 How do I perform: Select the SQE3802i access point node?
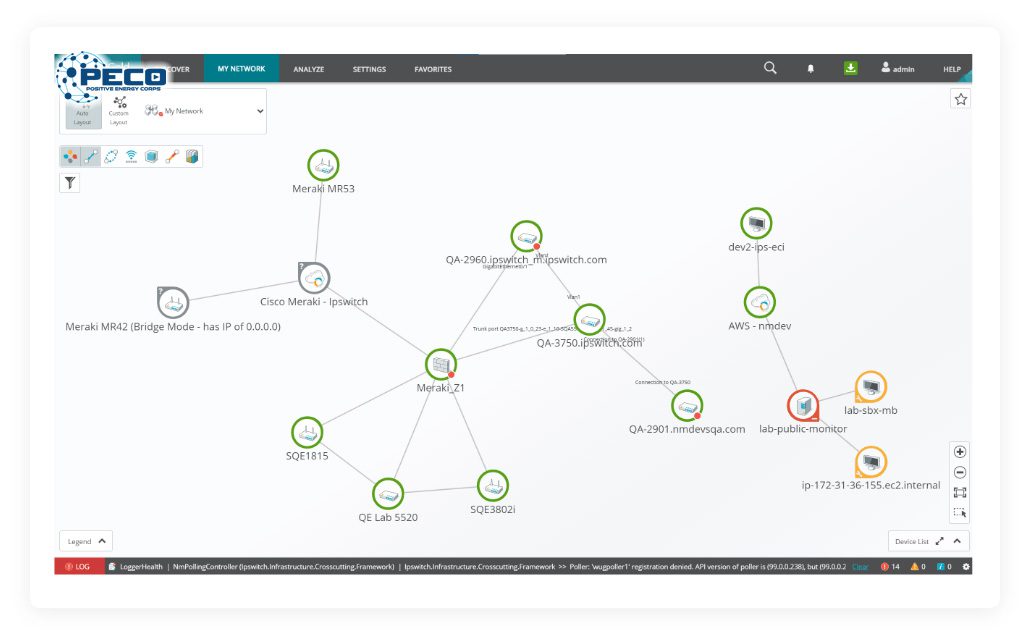493,486
